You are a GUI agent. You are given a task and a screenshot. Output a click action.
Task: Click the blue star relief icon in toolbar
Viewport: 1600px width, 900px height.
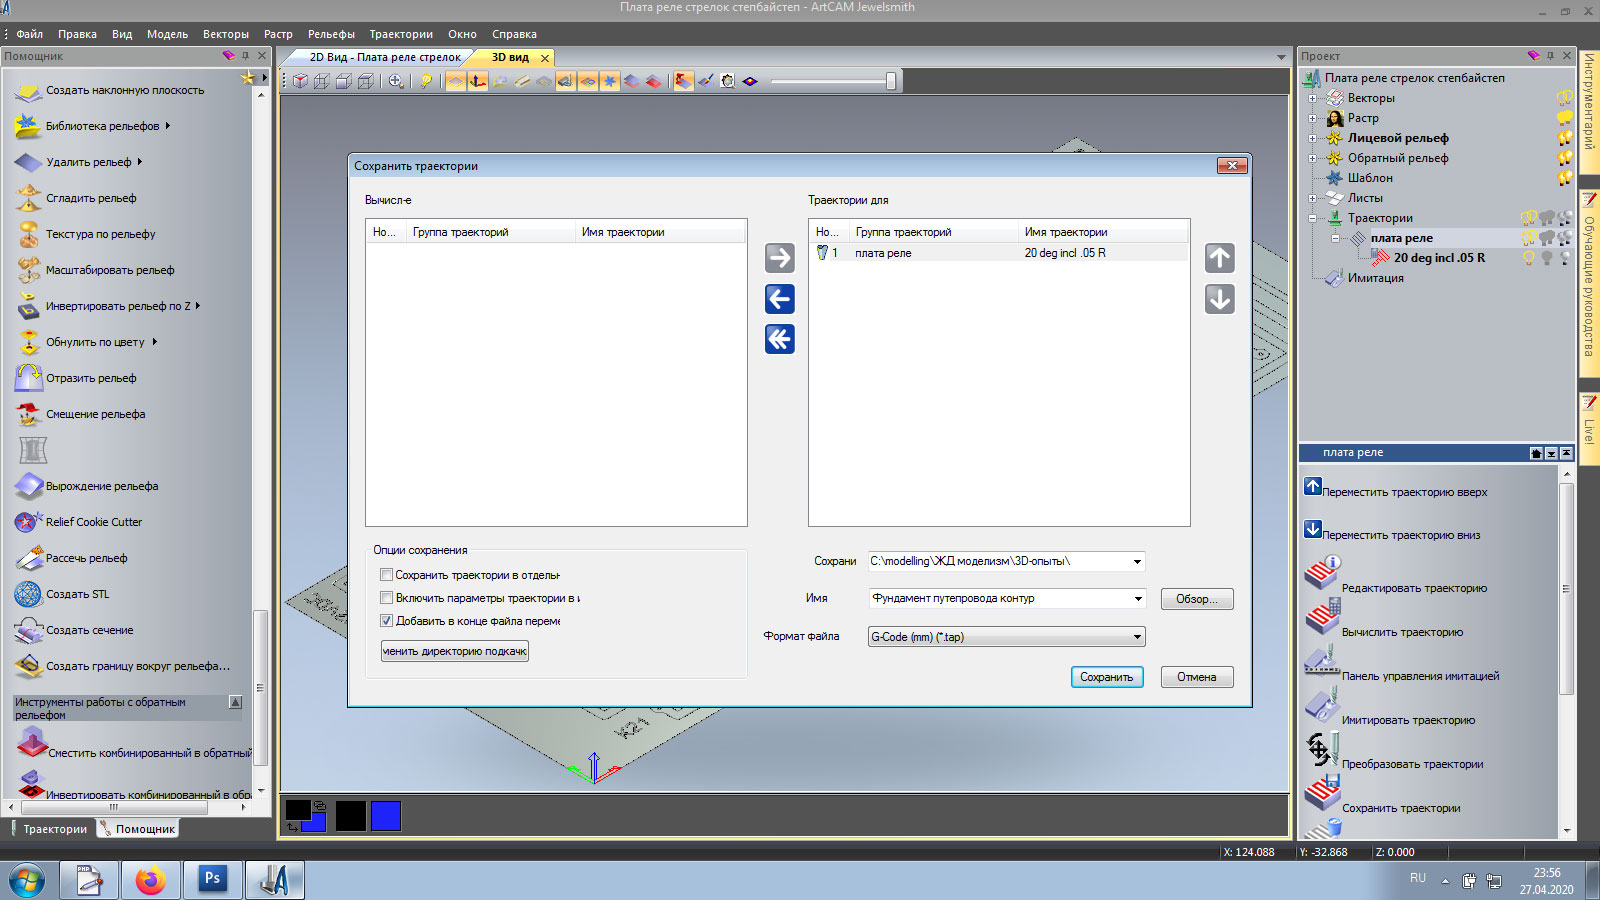pyautogui.click(x=610, y=81)
